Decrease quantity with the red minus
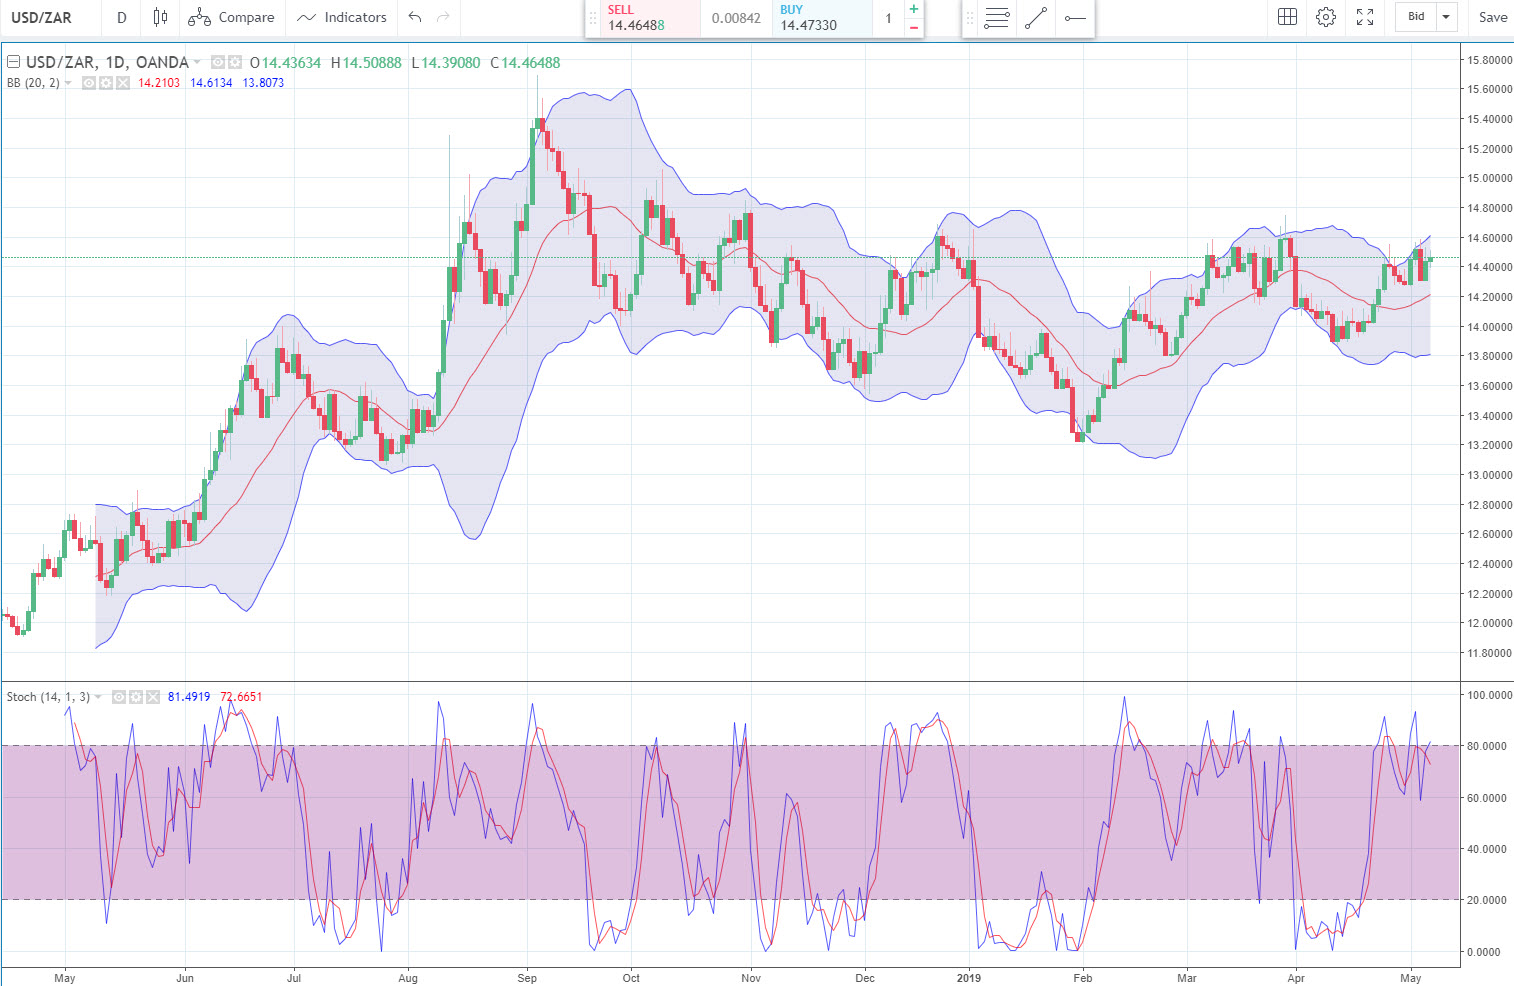This screenshot has width=1514, height=986. (x=913, y=27)
